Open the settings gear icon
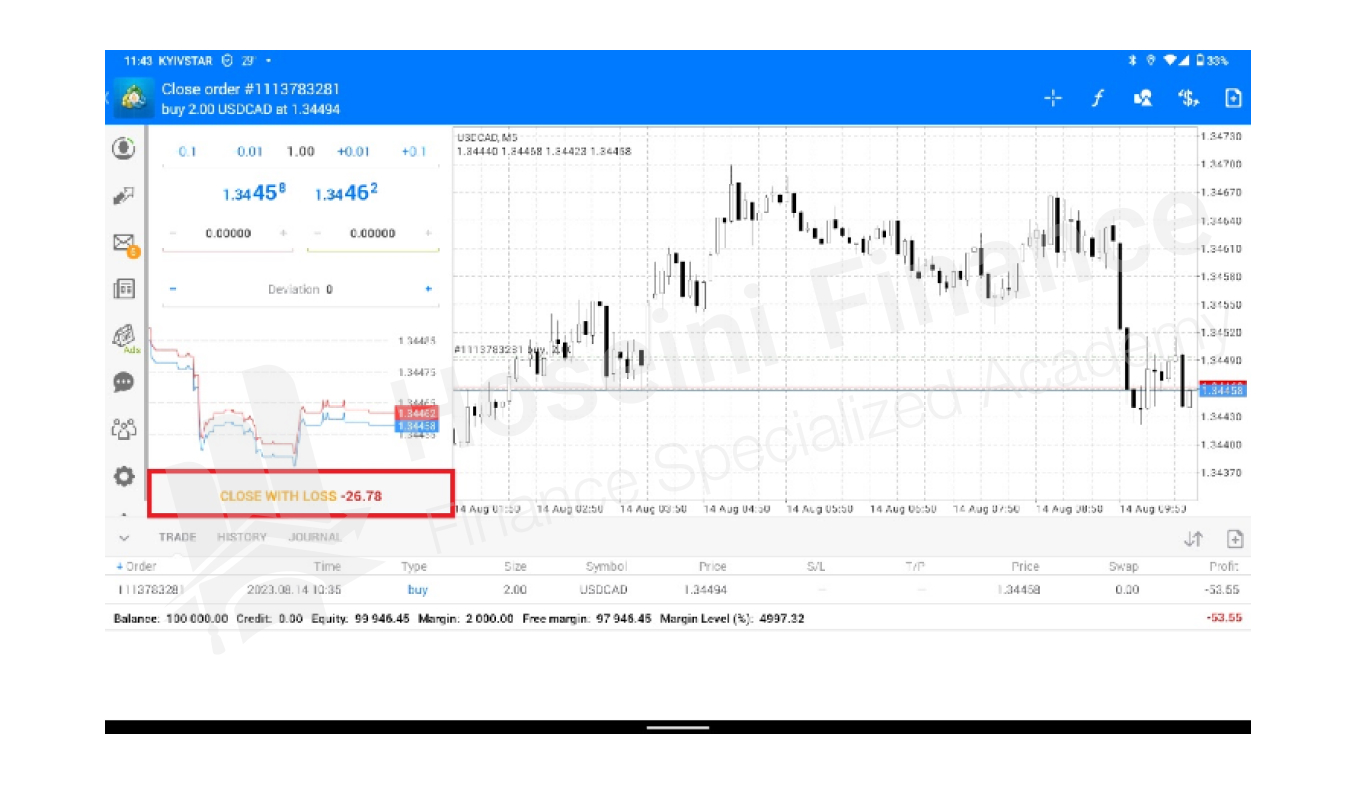This screenshot has width=1357, height=785. pos(123,476)
